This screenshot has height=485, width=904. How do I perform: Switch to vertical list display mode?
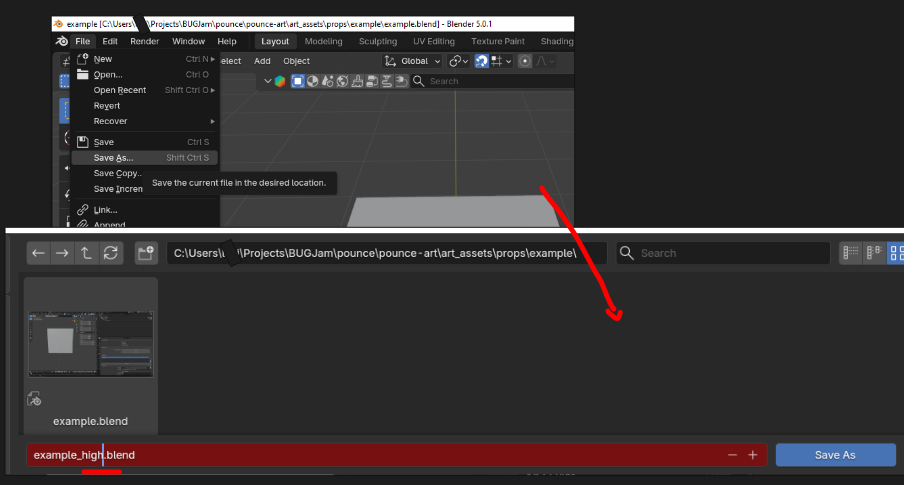pos(850,253)
